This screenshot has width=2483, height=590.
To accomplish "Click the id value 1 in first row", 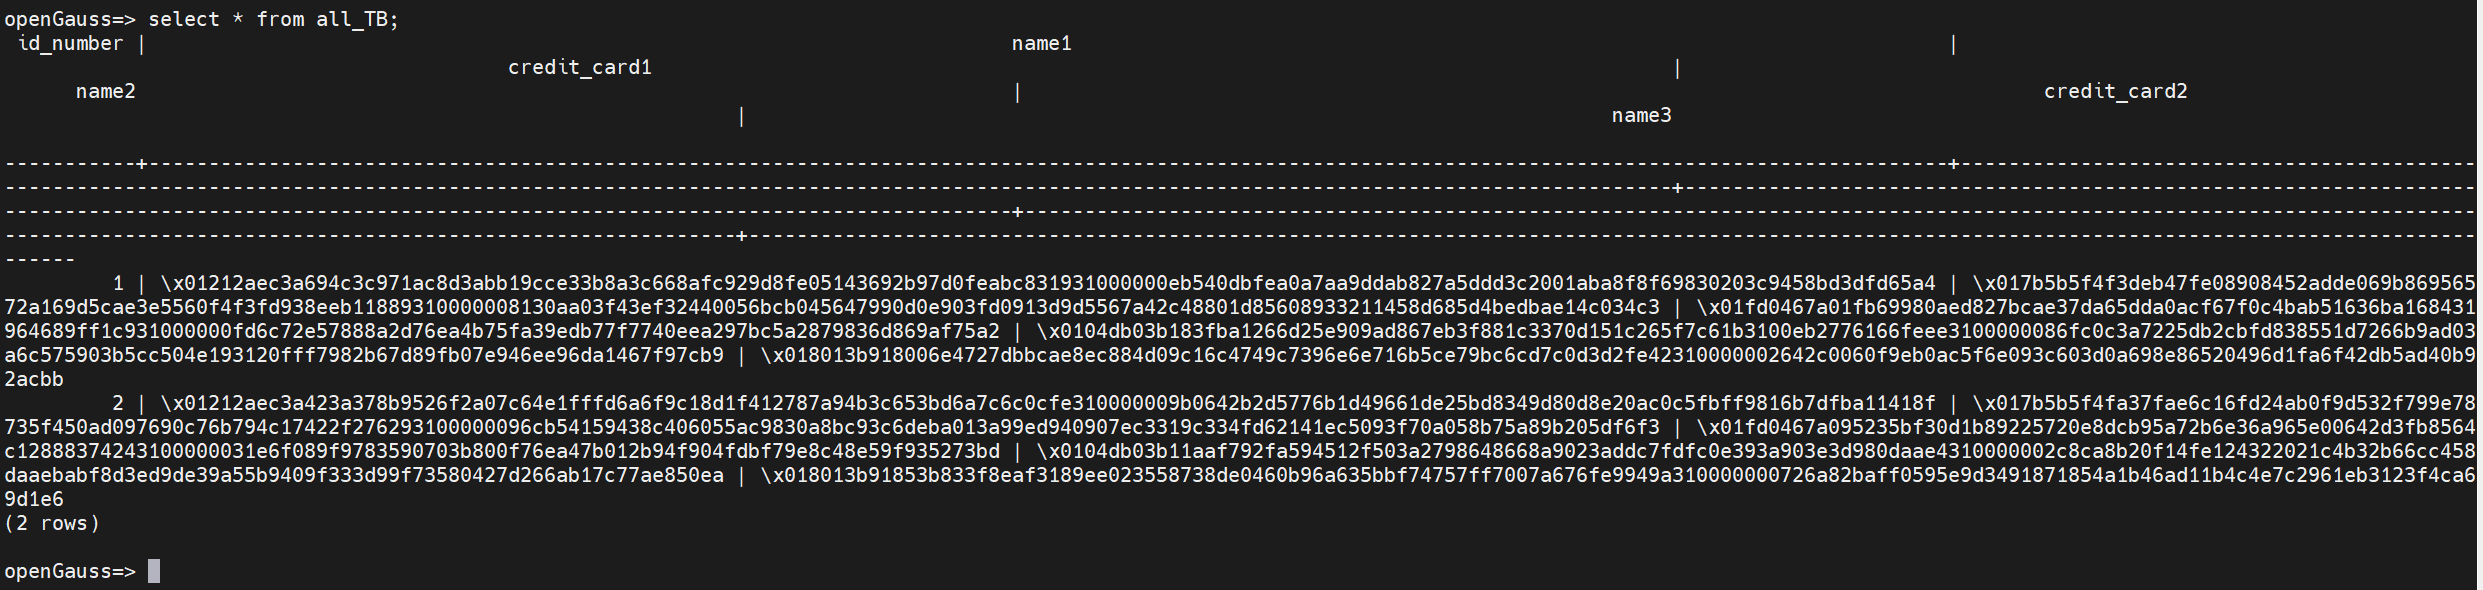I will (x=118, y=283).
